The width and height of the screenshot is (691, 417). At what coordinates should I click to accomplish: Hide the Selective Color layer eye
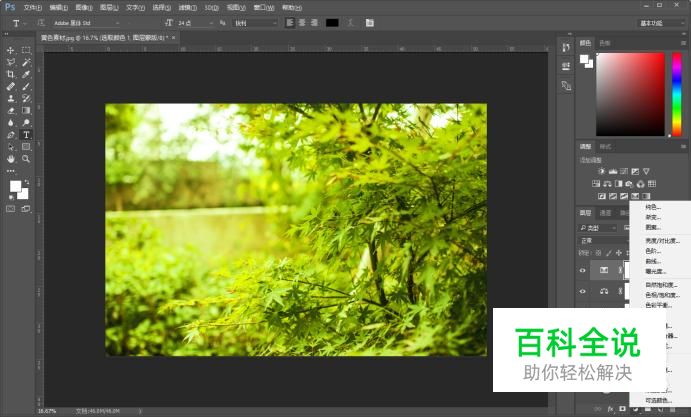(x=583, y=270)
